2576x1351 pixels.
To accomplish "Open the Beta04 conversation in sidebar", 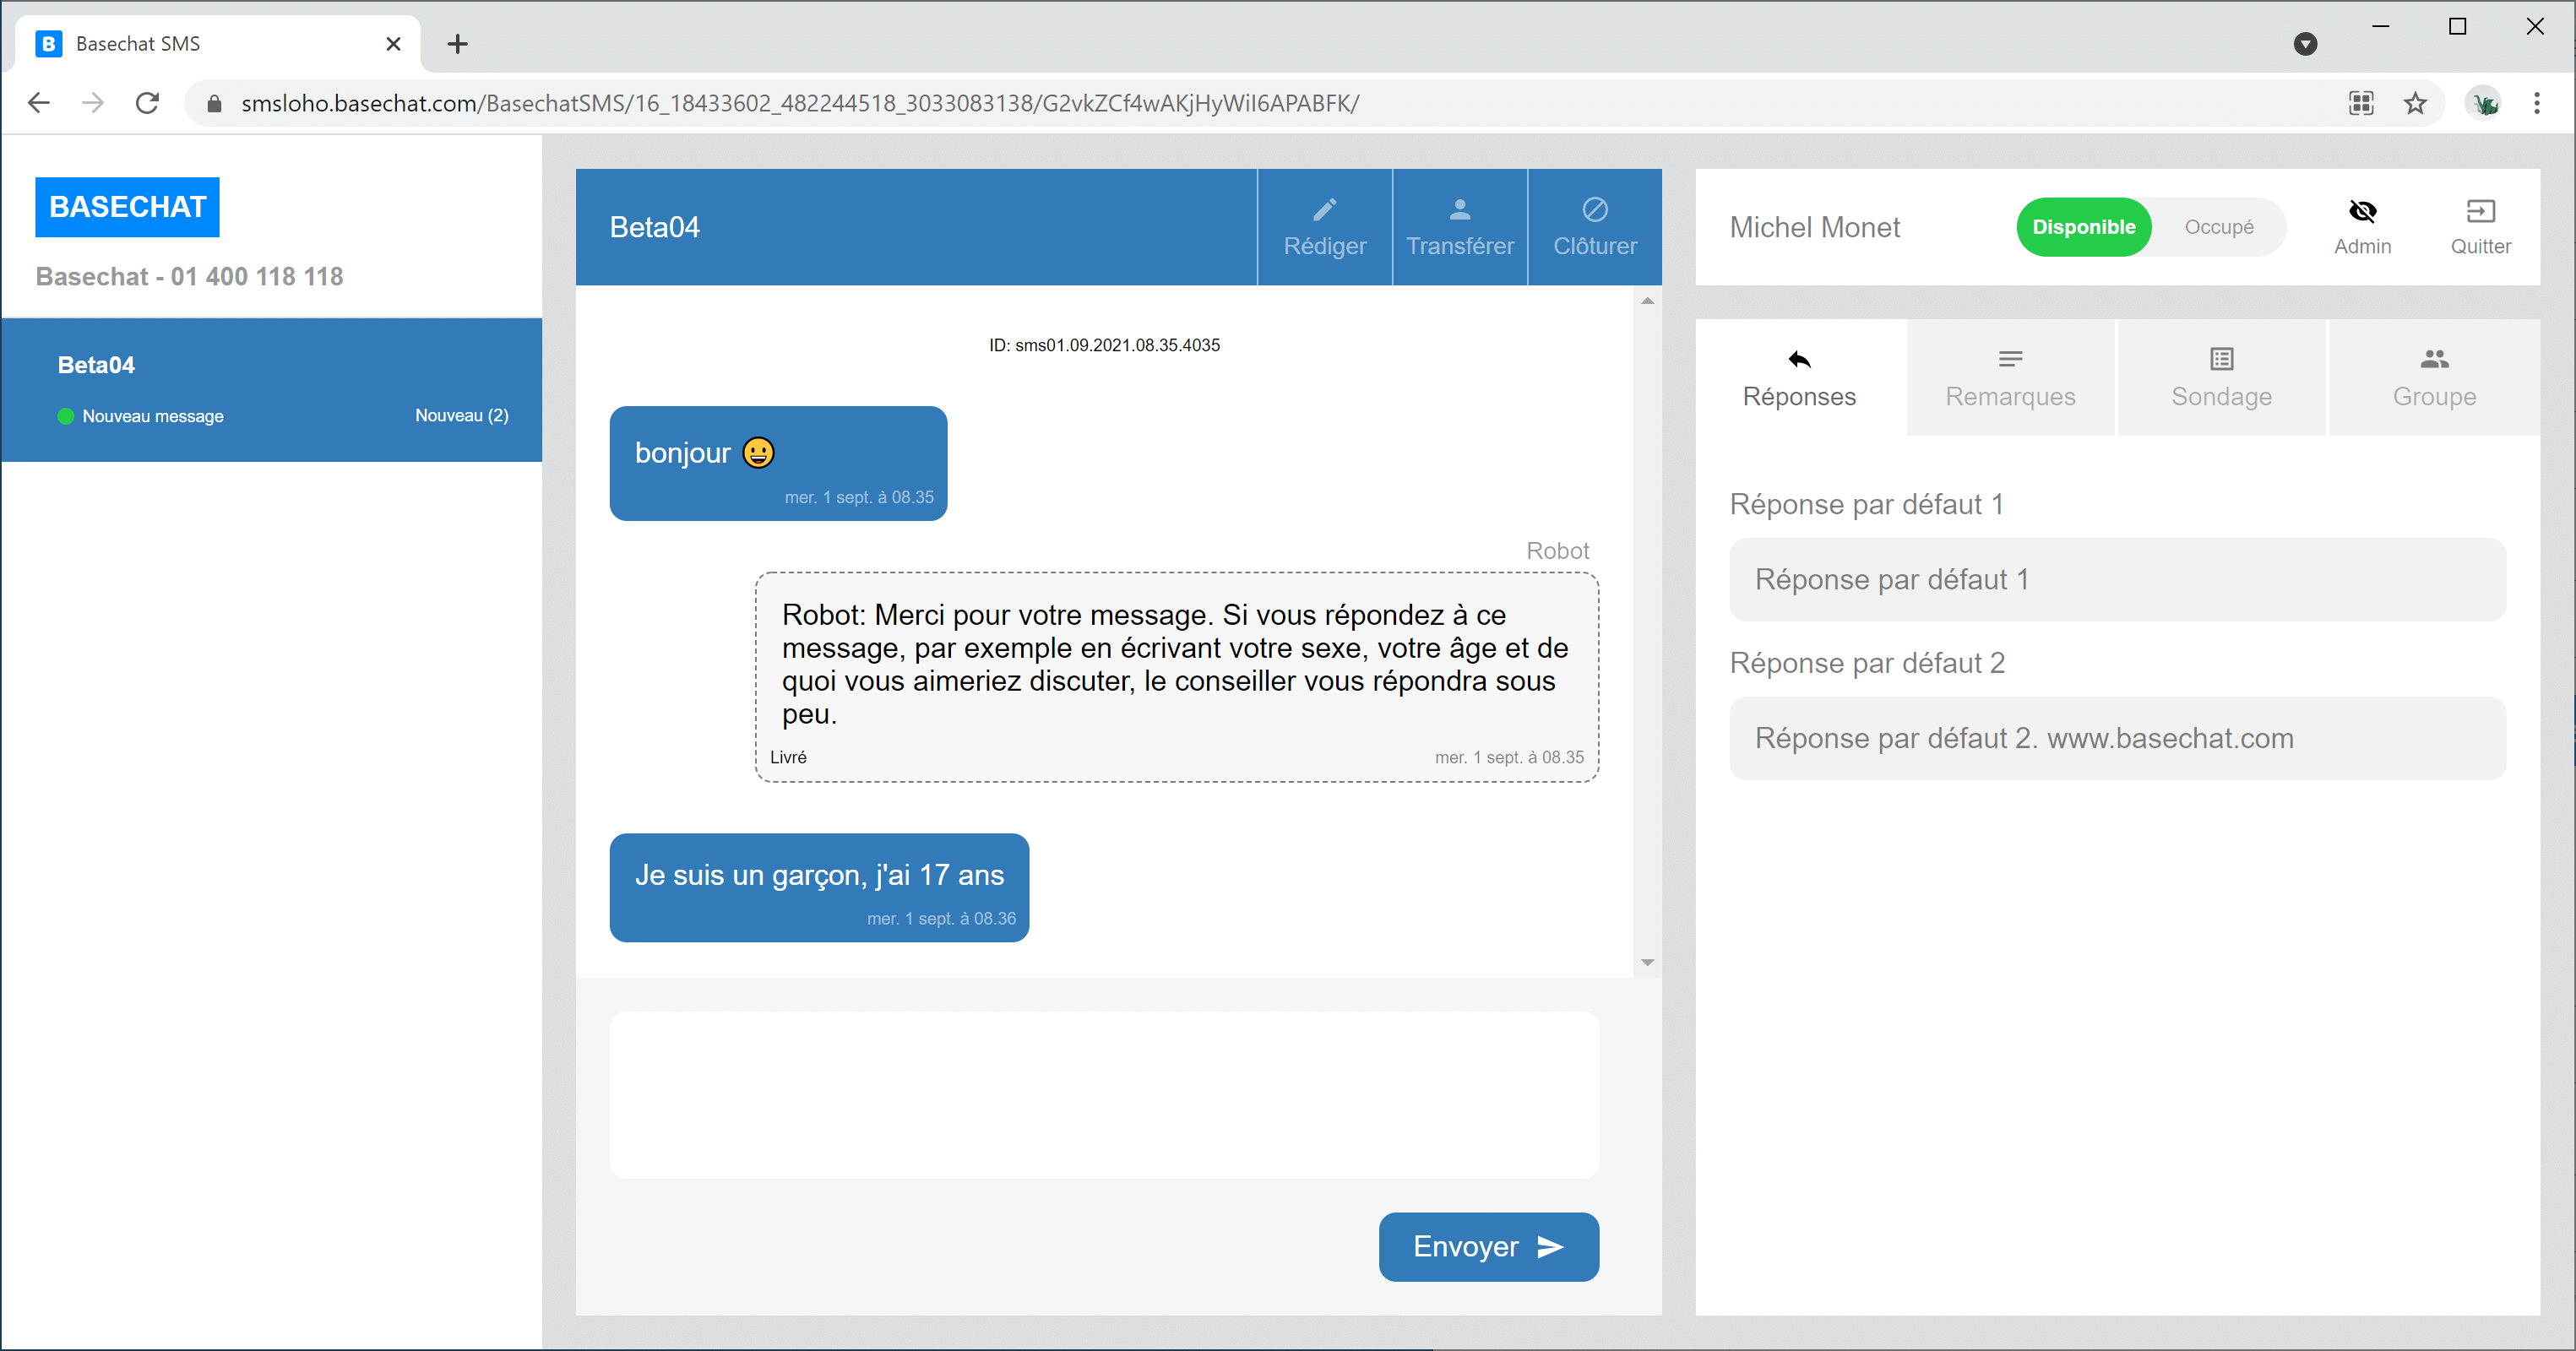I will coord(271,389).
